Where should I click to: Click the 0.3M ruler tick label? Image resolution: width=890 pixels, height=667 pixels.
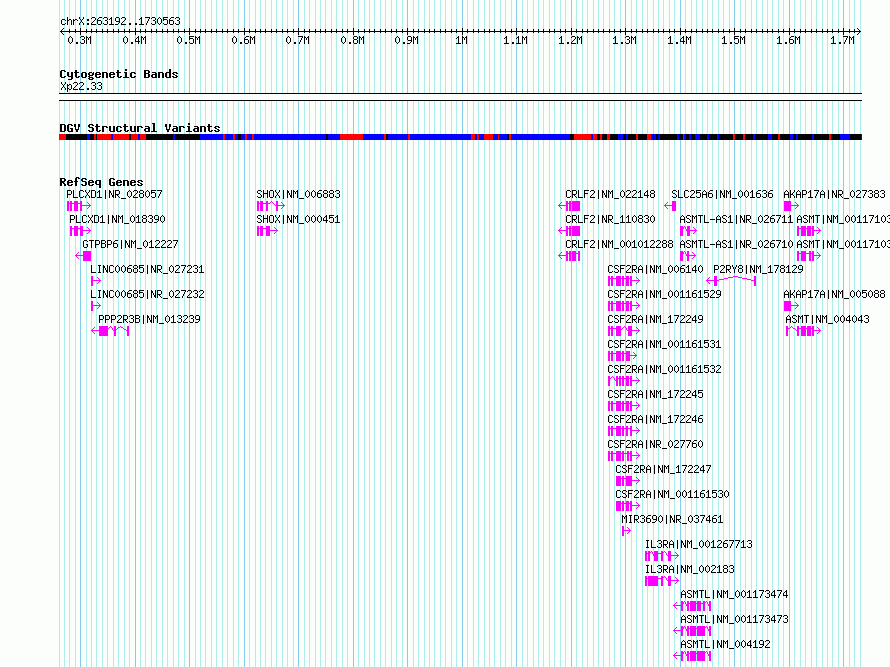(79, 40)
